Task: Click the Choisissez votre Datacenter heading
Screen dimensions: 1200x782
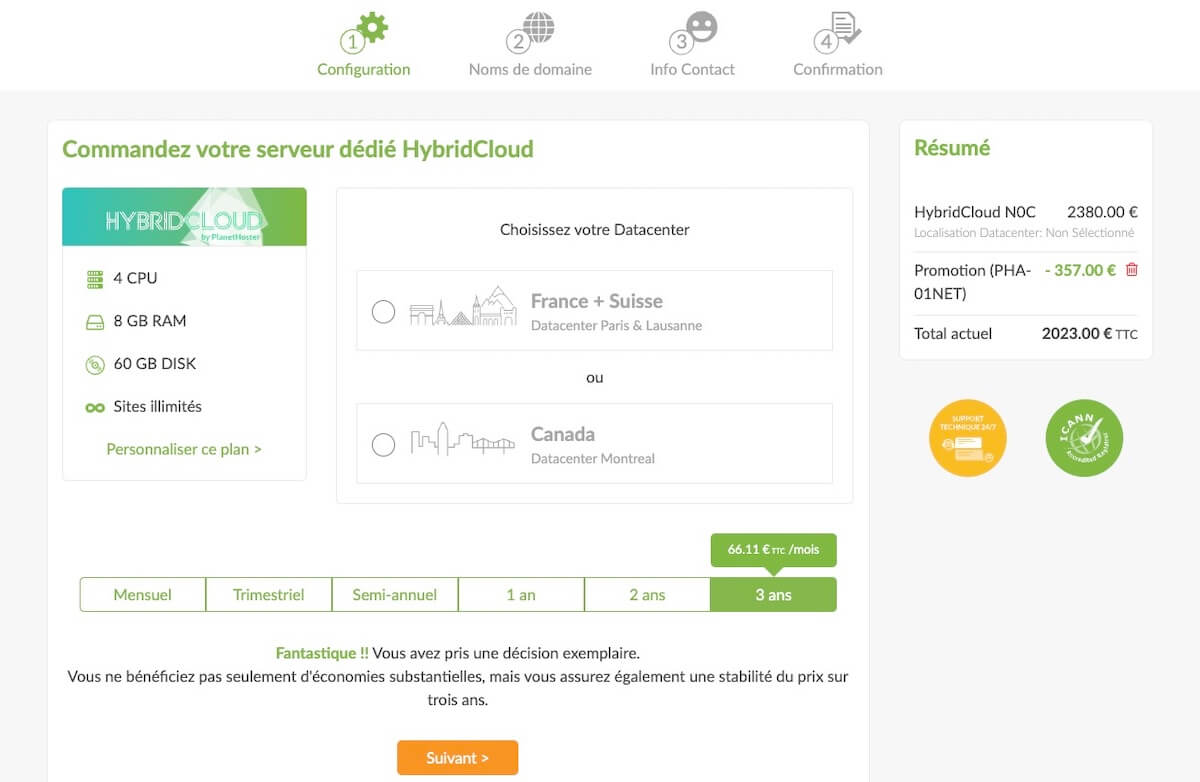Action: coord(595,230)
